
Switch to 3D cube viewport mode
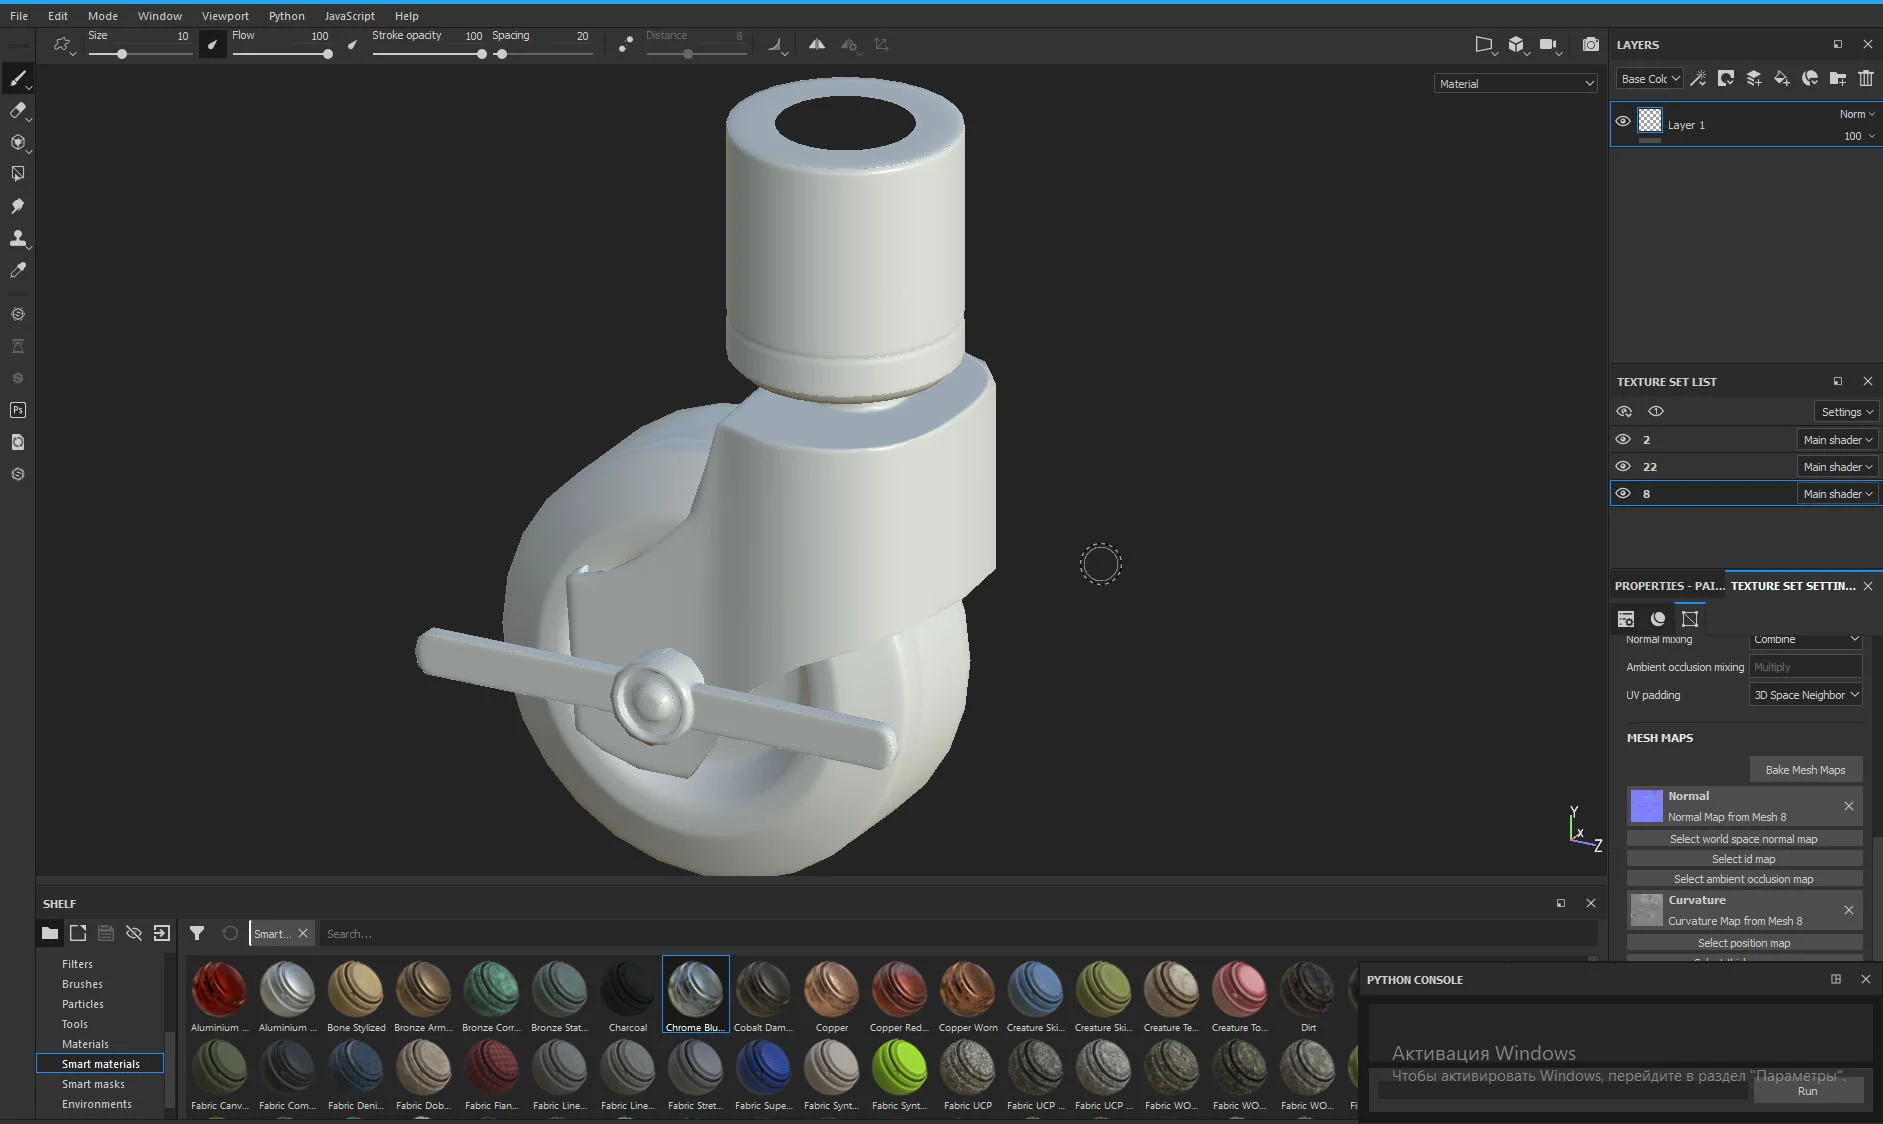1517,44
